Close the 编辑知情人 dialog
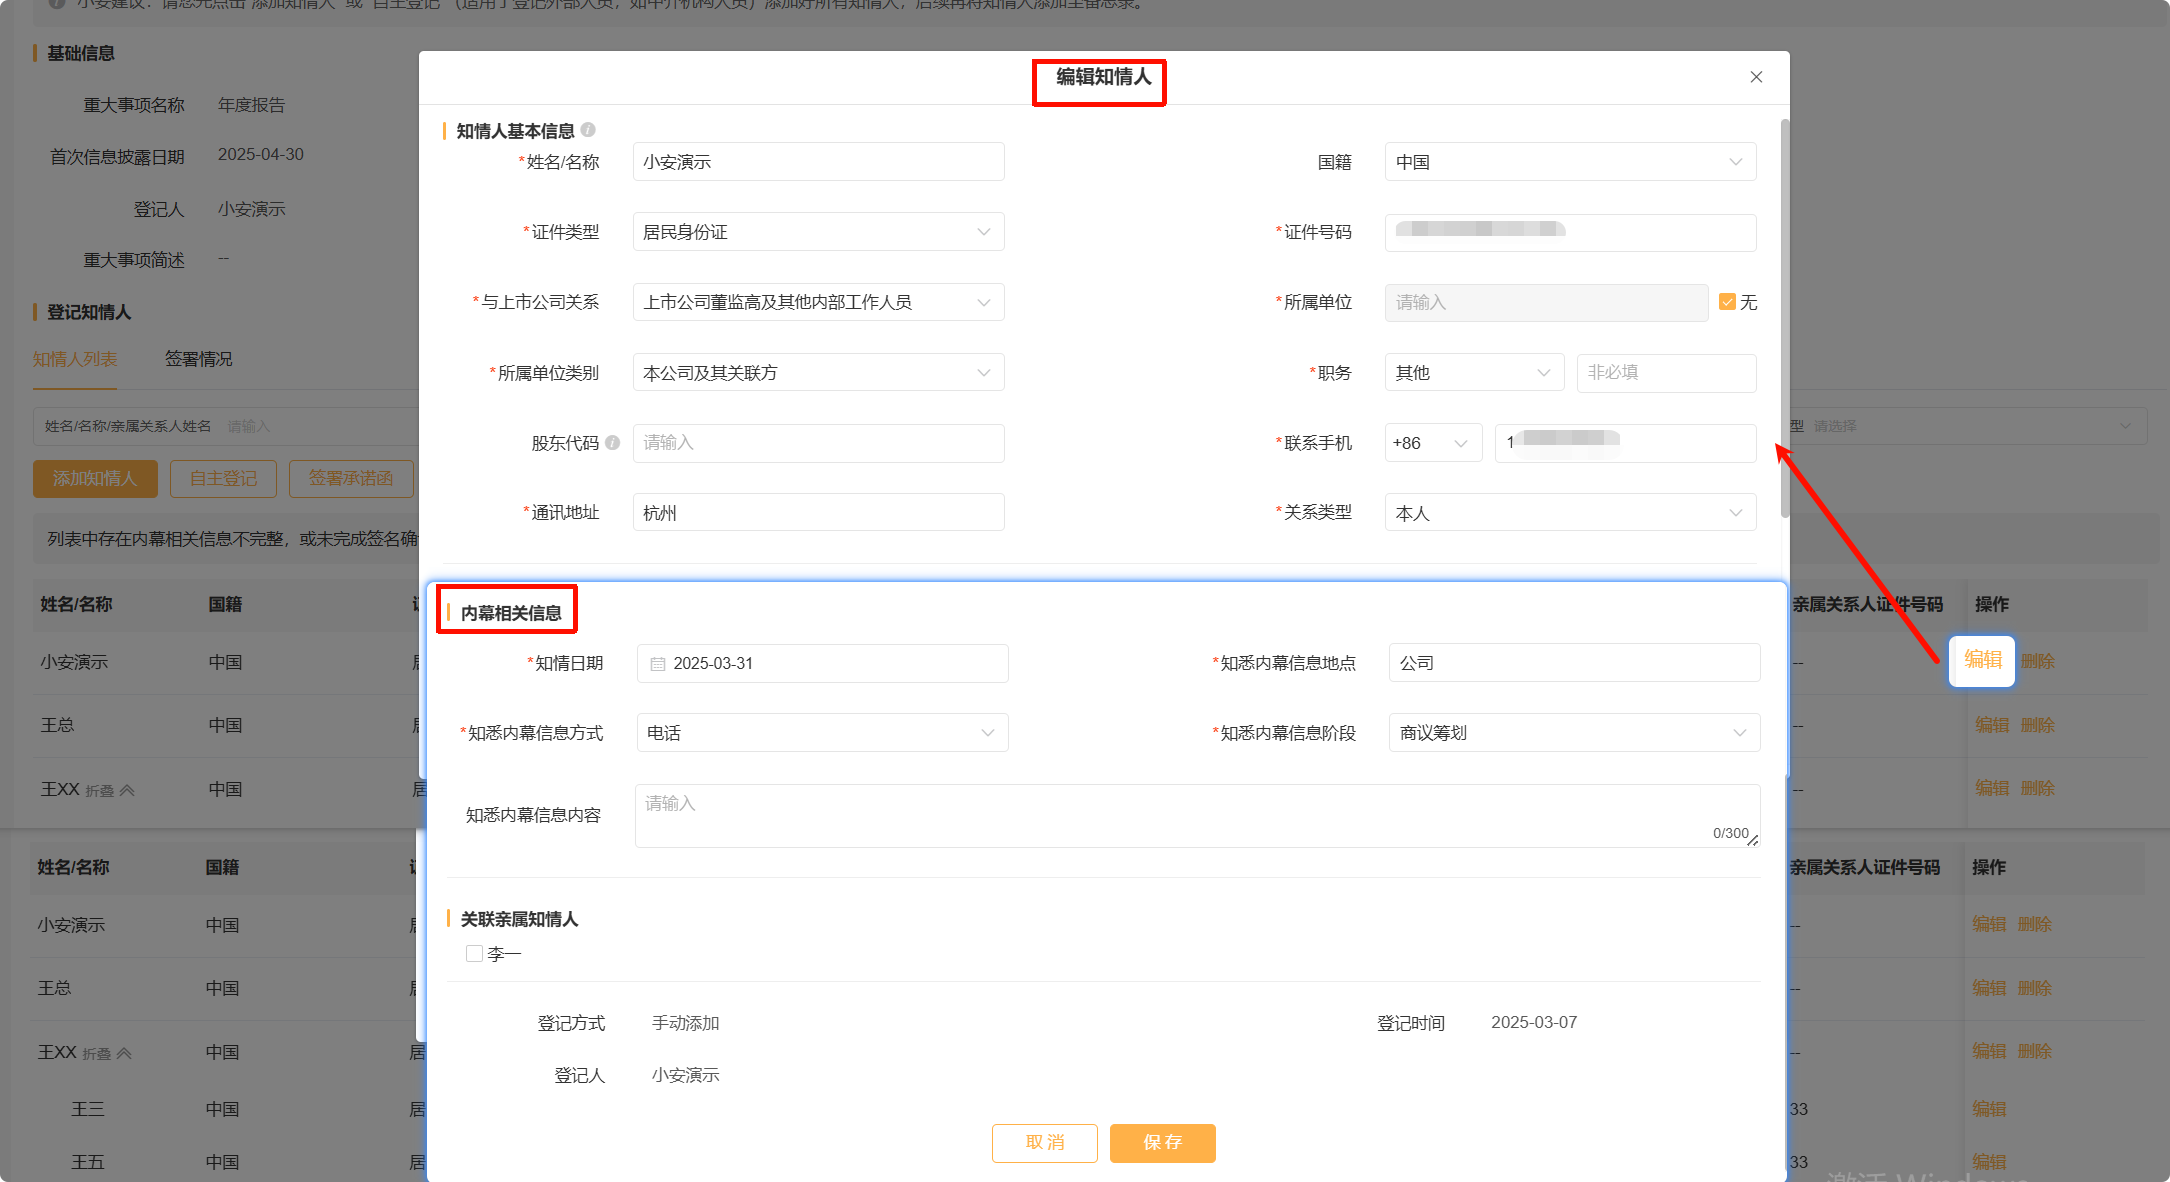This screenshot has width=2170, height=1182. point(1756,77)
